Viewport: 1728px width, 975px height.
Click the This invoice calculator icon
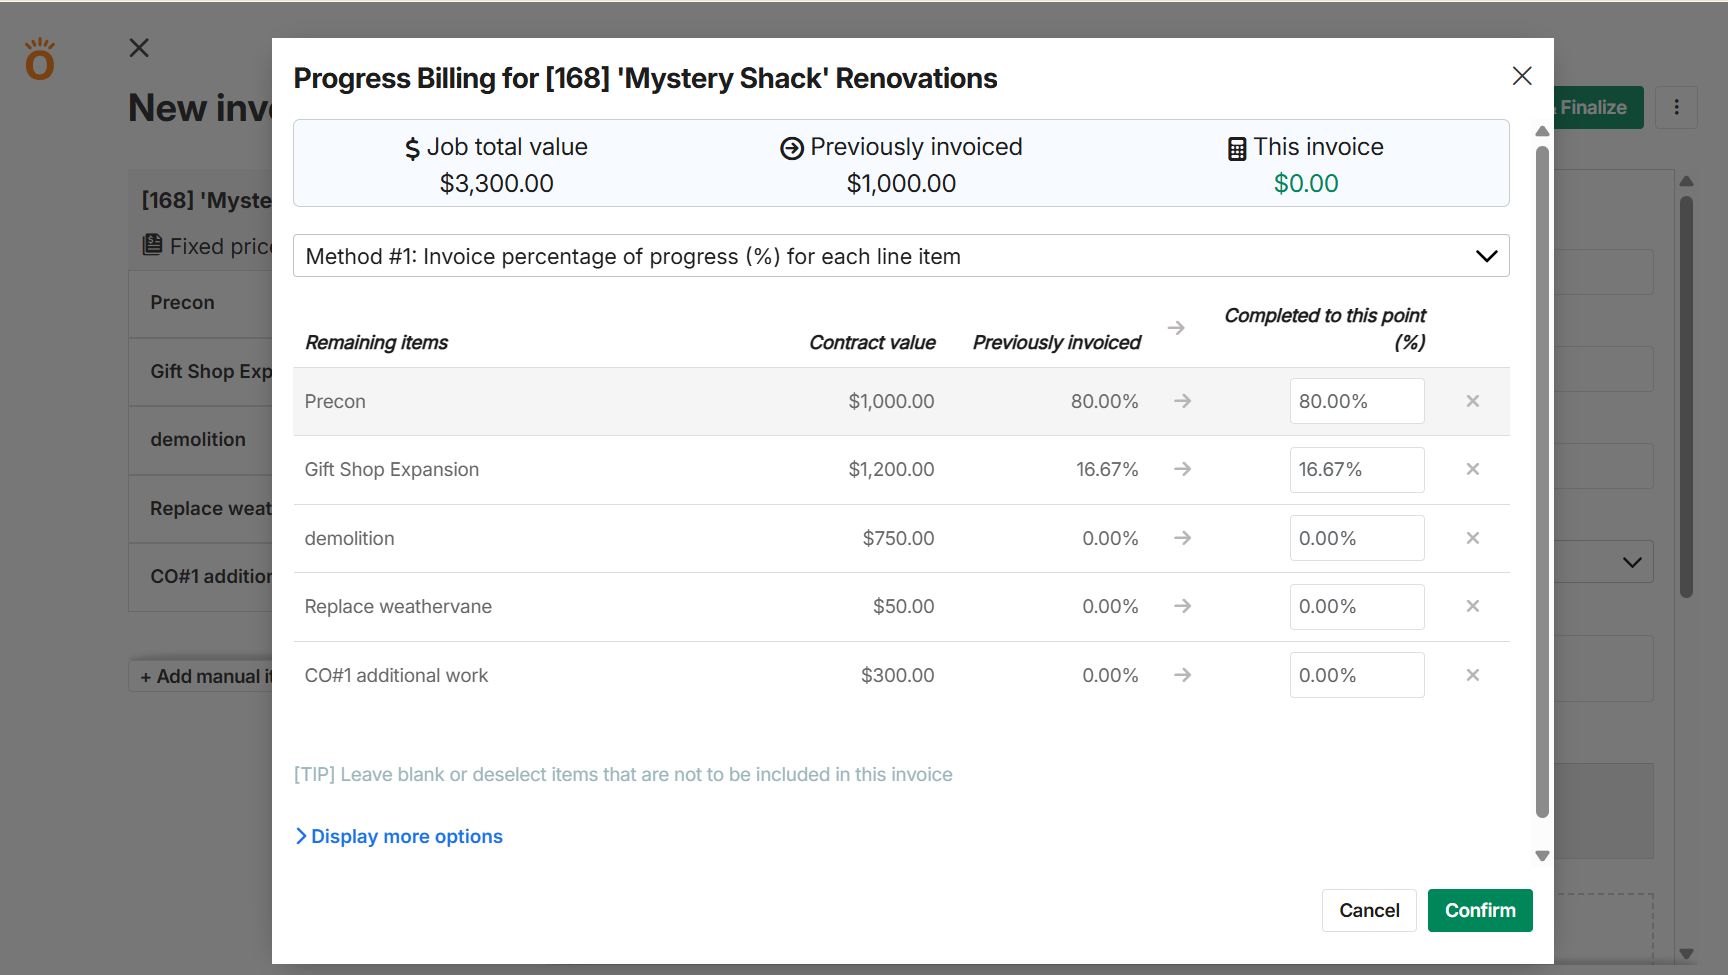(x=1237, y=149)
